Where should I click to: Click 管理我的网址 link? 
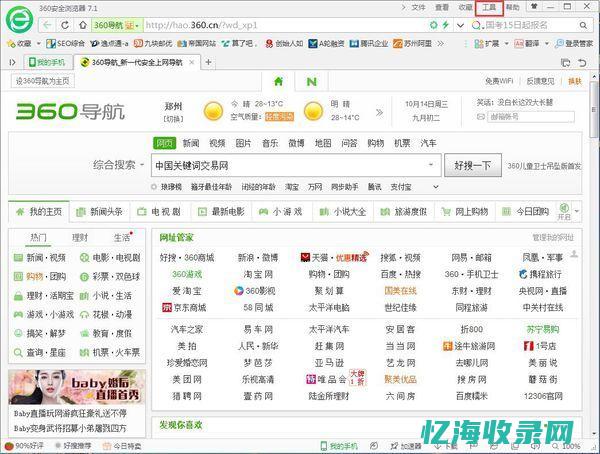(x=553, y=238)
